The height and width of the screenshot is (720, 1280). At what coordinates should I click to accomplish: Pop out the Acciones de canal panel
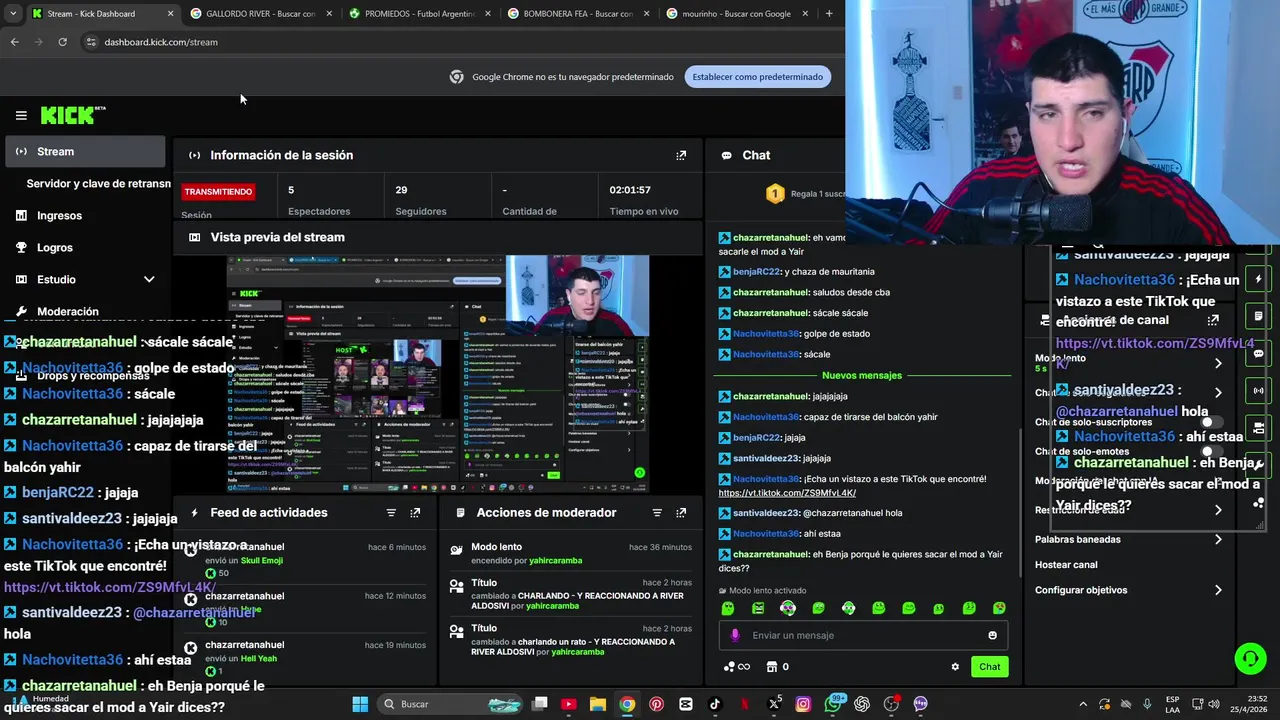point(1213,320)
